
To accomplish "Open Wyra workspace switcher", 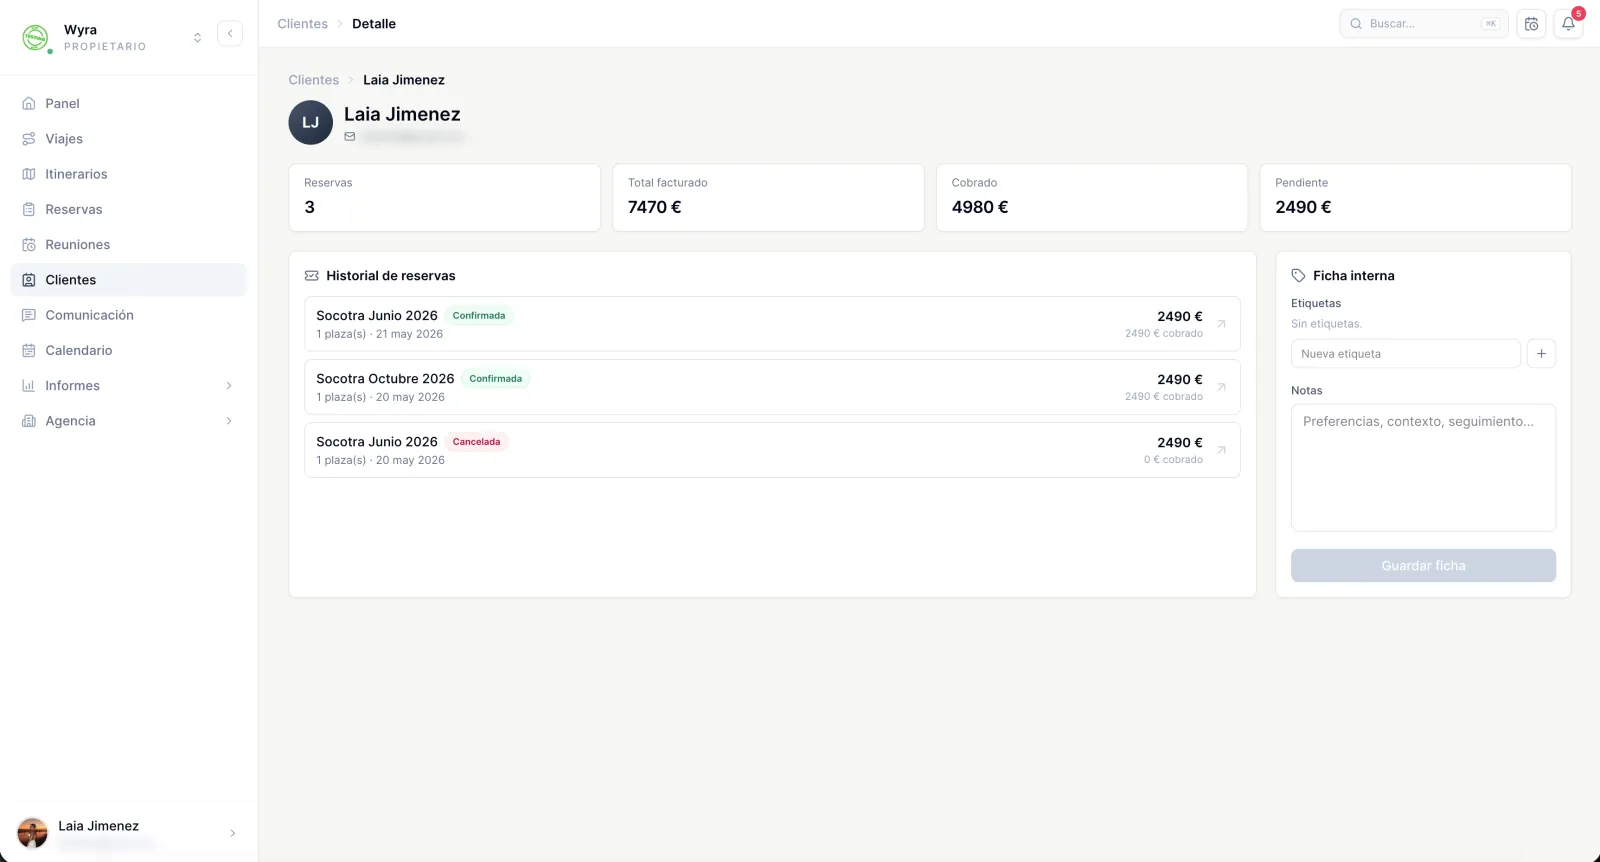I will [197, 37].
